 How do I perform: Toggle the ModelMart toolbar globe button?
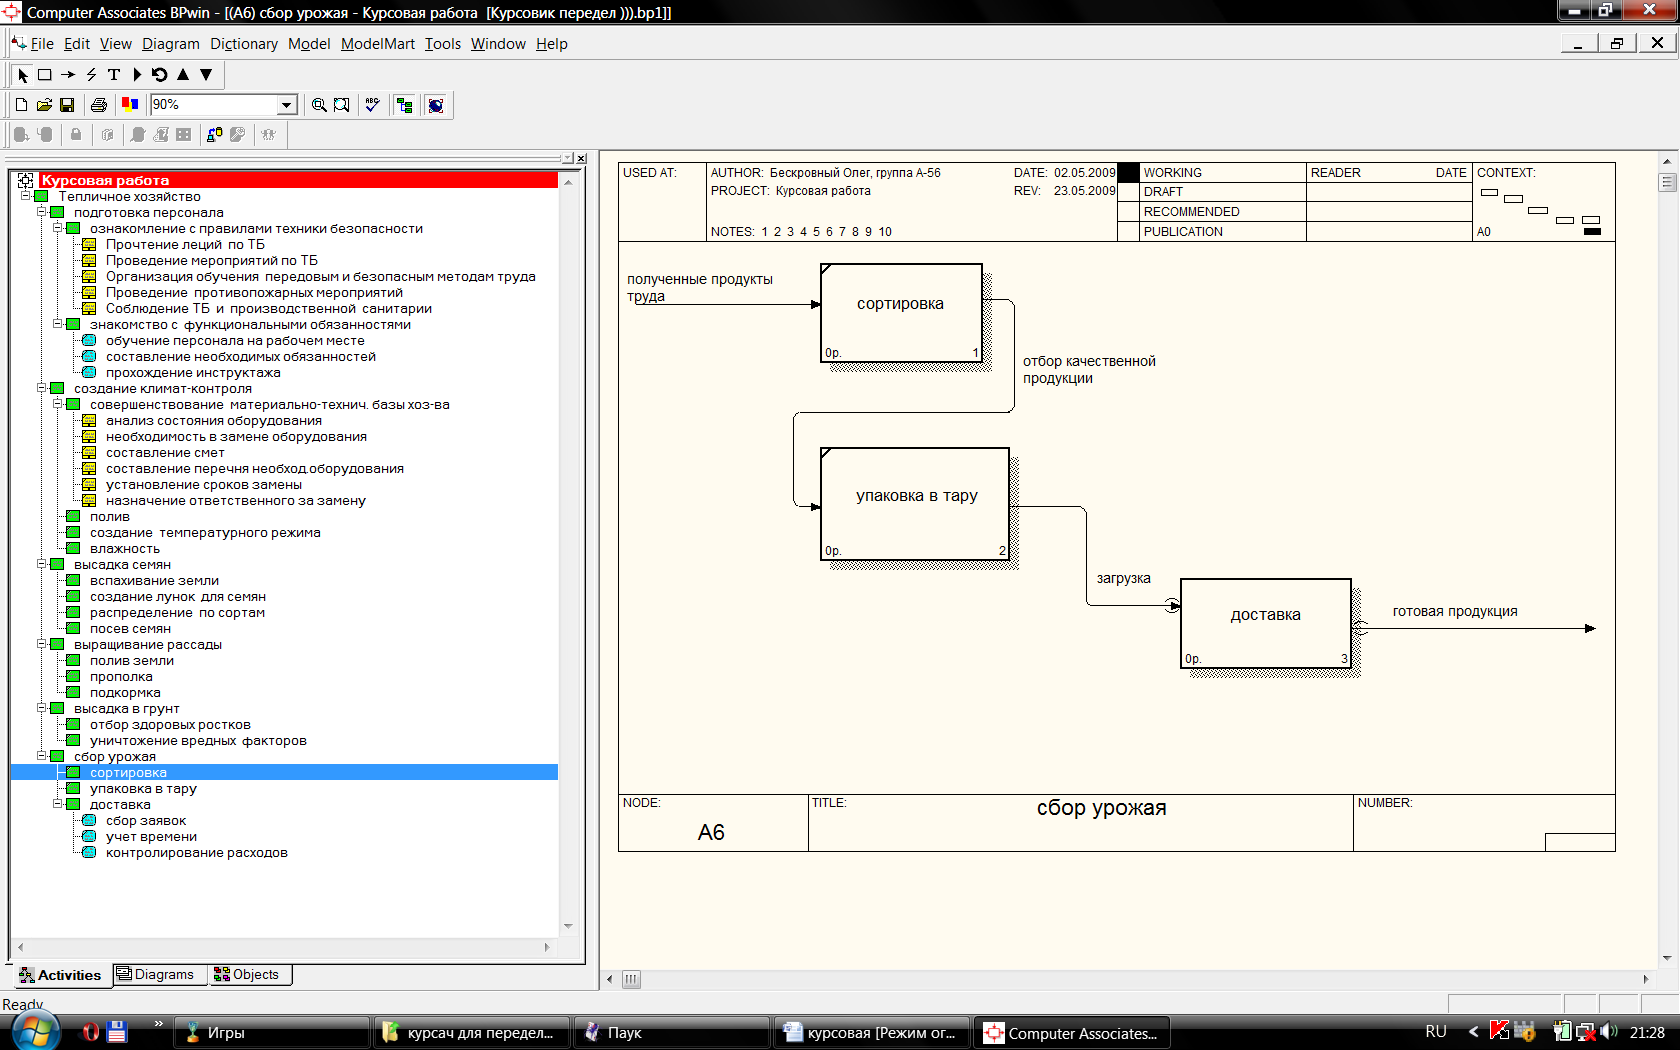tap(436, 105)
